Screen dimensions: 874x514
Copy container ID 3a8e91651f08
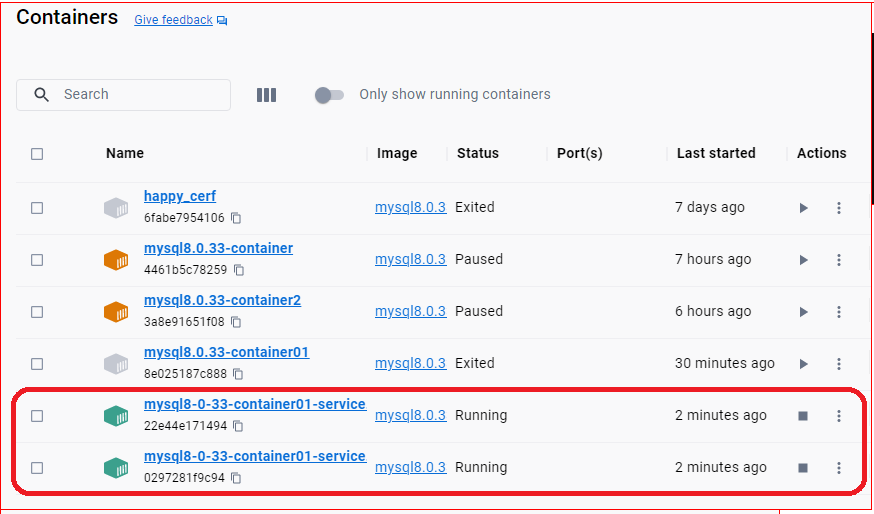tap(236, 322)
